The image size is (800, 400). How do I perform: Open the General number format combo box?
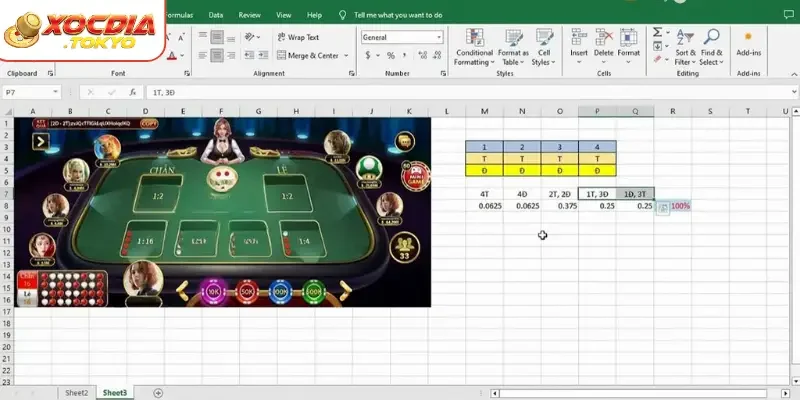point(402,37)
